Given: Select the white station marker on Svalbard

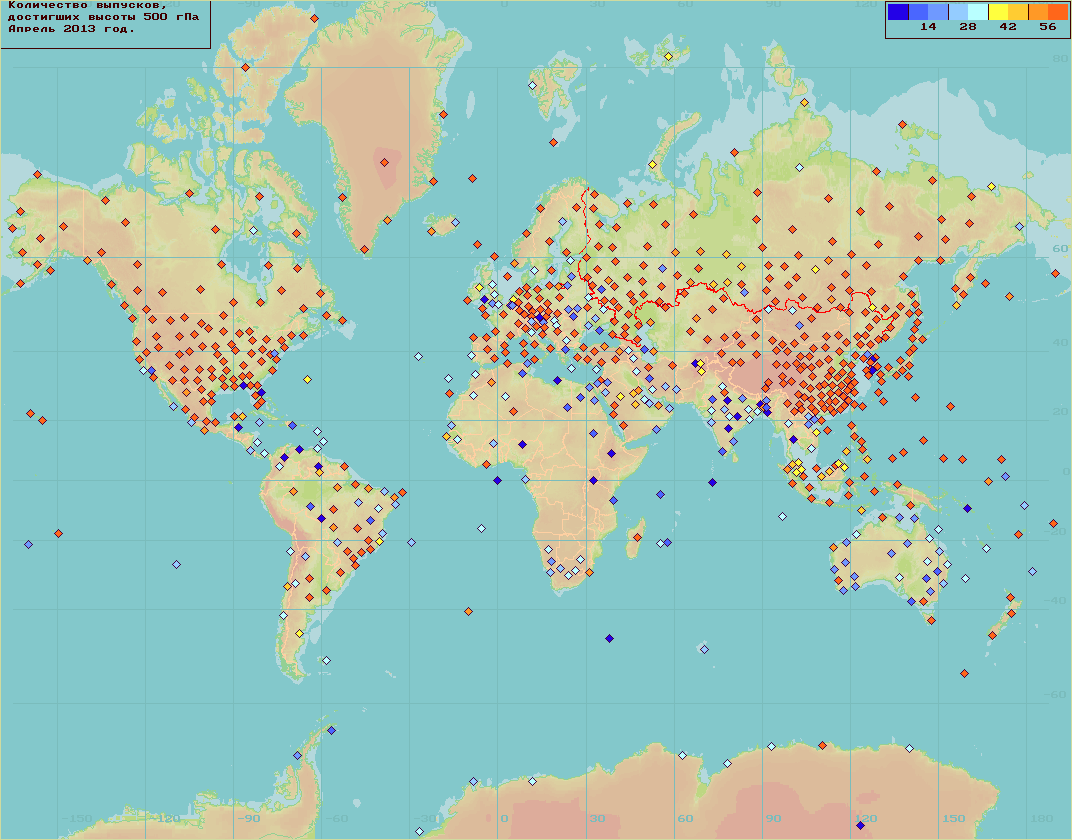Looking at the screenshot, I should click(x=533, y=85).
